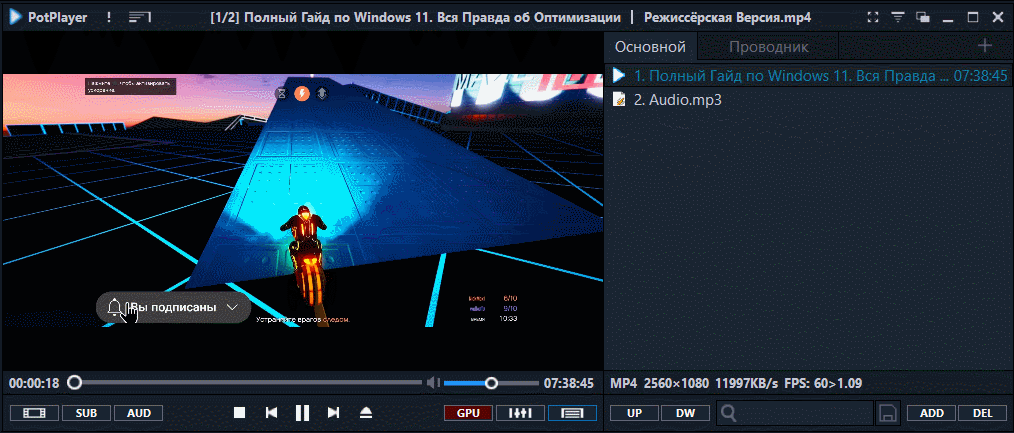Open the equalizer control panel icon
1014x433 pixels.
520,412
